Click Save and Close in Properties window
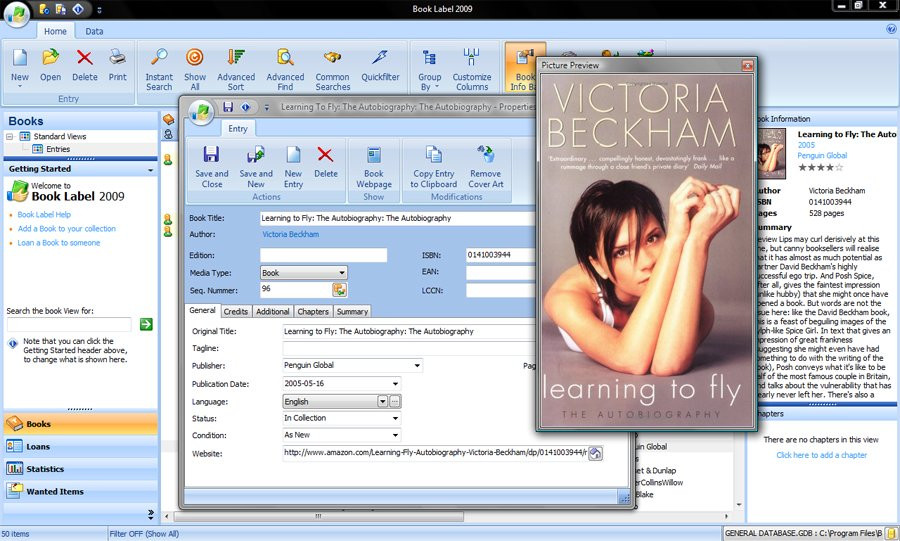The height and width of the screenshot is (541, 900). click(x=211, y=166)
